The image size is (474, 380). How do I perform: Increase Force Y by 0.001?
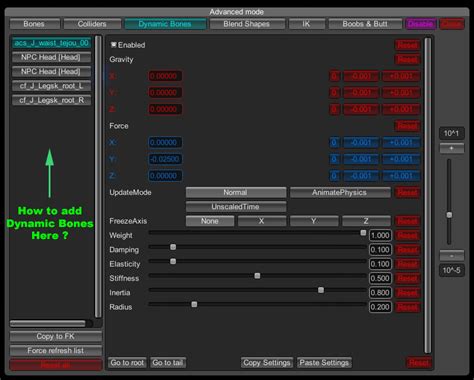[401, 159]
